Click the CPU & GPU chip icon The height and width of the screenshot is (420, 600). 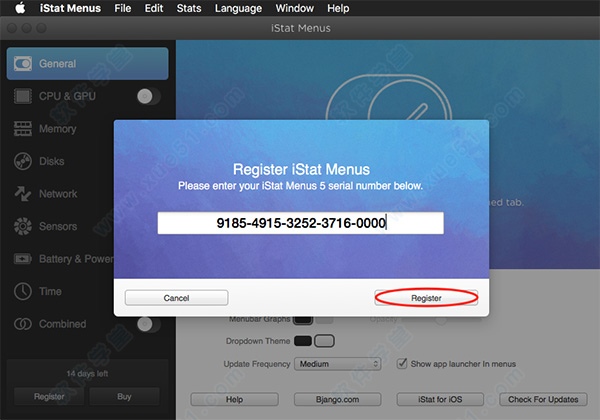point(23,96)
